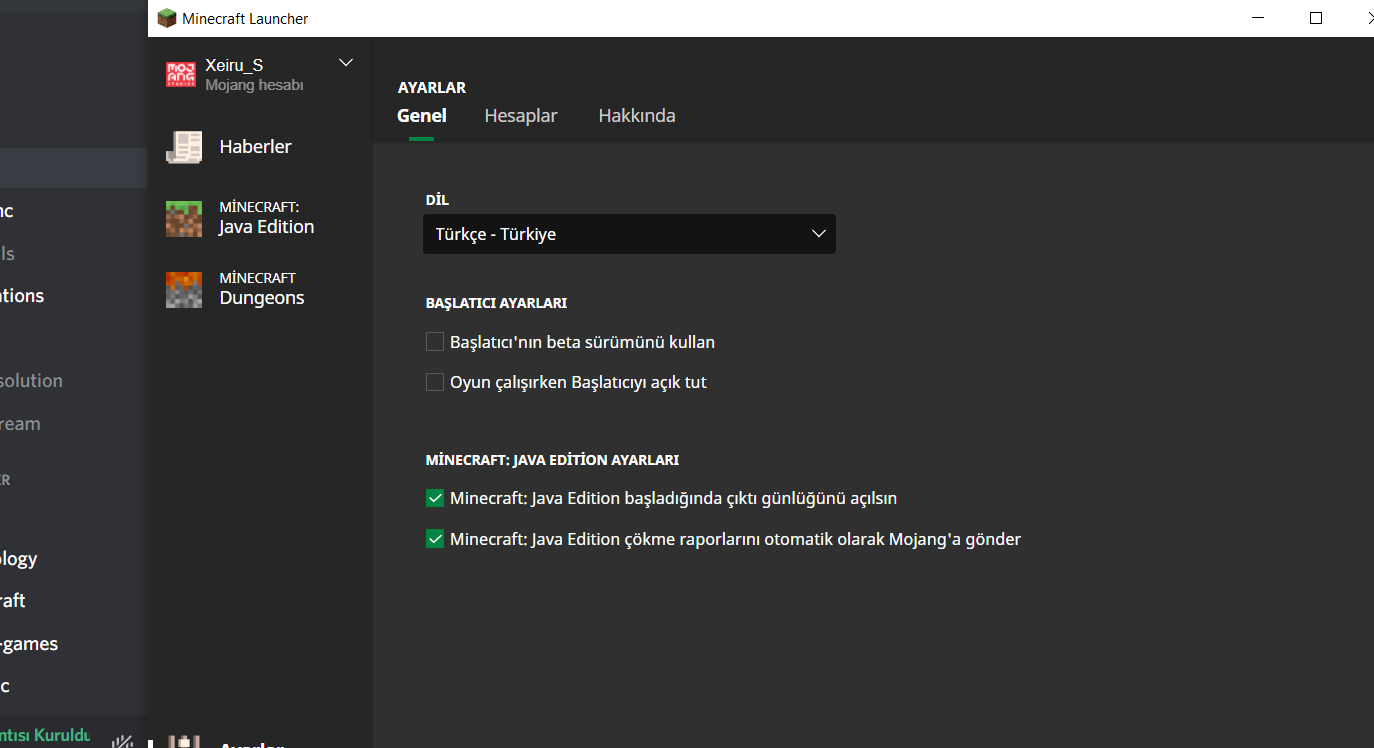
Task: Open the Hakkında tab
Action: click(x=637, y=116)
